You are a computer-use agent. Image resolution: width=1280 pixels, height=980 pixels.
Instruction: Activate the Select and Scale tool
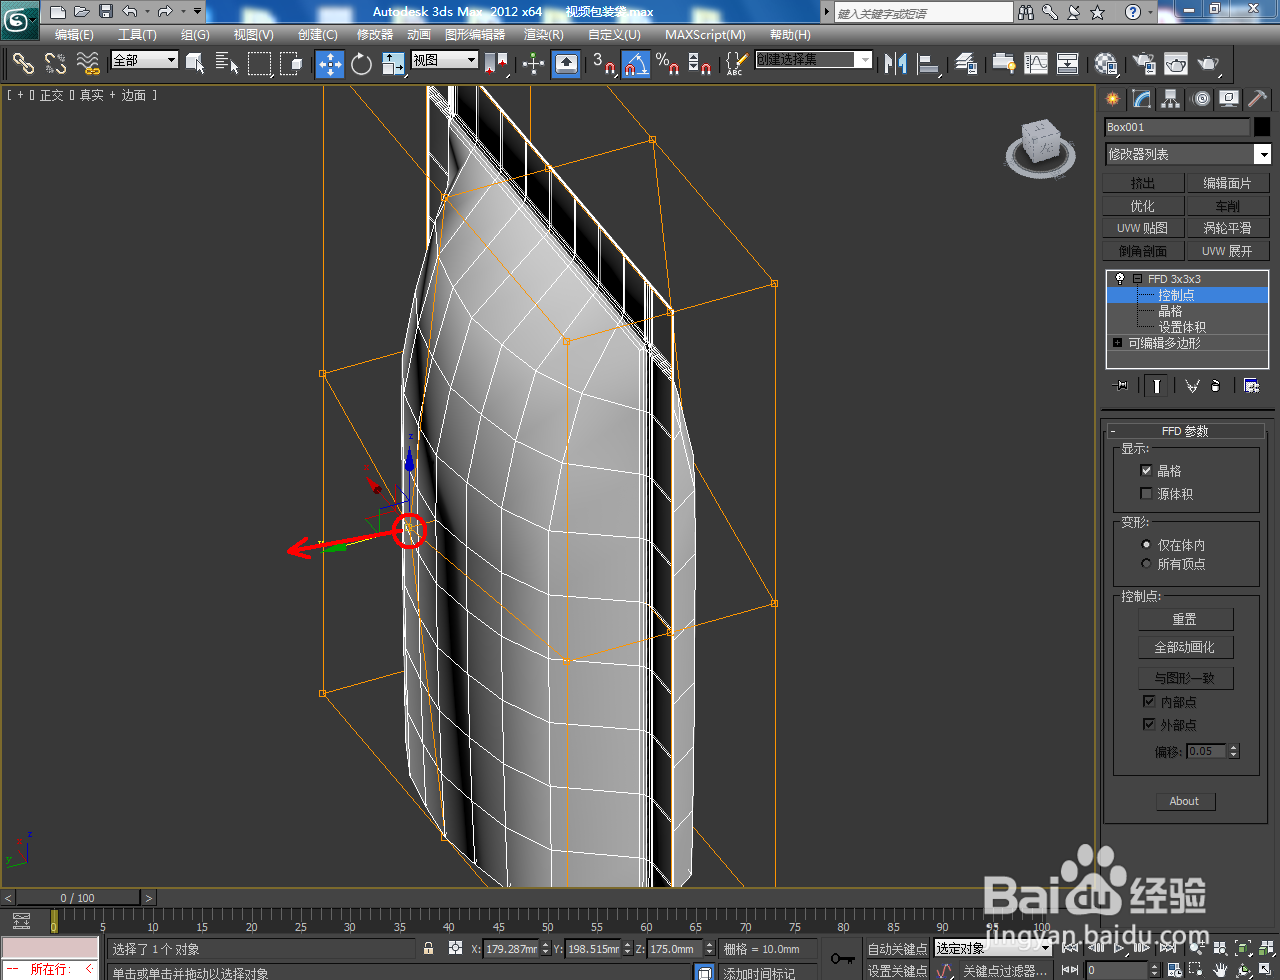point(393,64)
